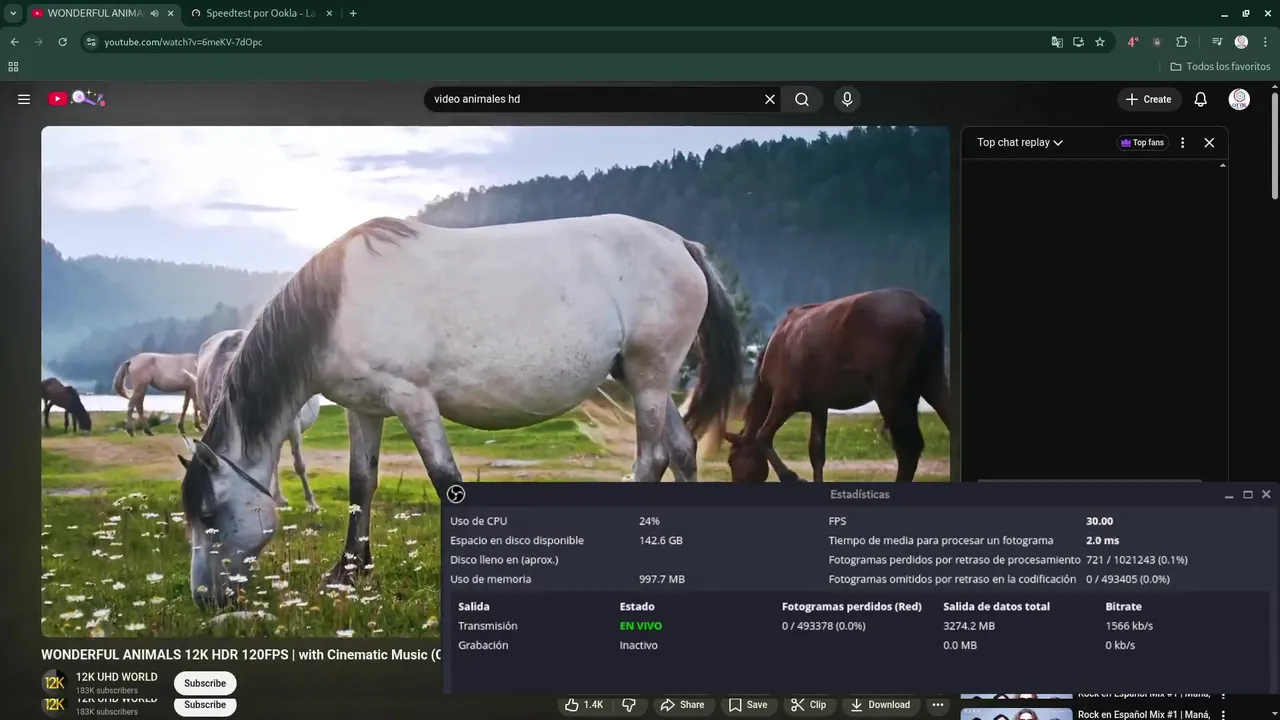Open Chrome three-dot menu
Viewport: 1280px width, 720px height.
pyautogui.click(x=1265, y=42)
